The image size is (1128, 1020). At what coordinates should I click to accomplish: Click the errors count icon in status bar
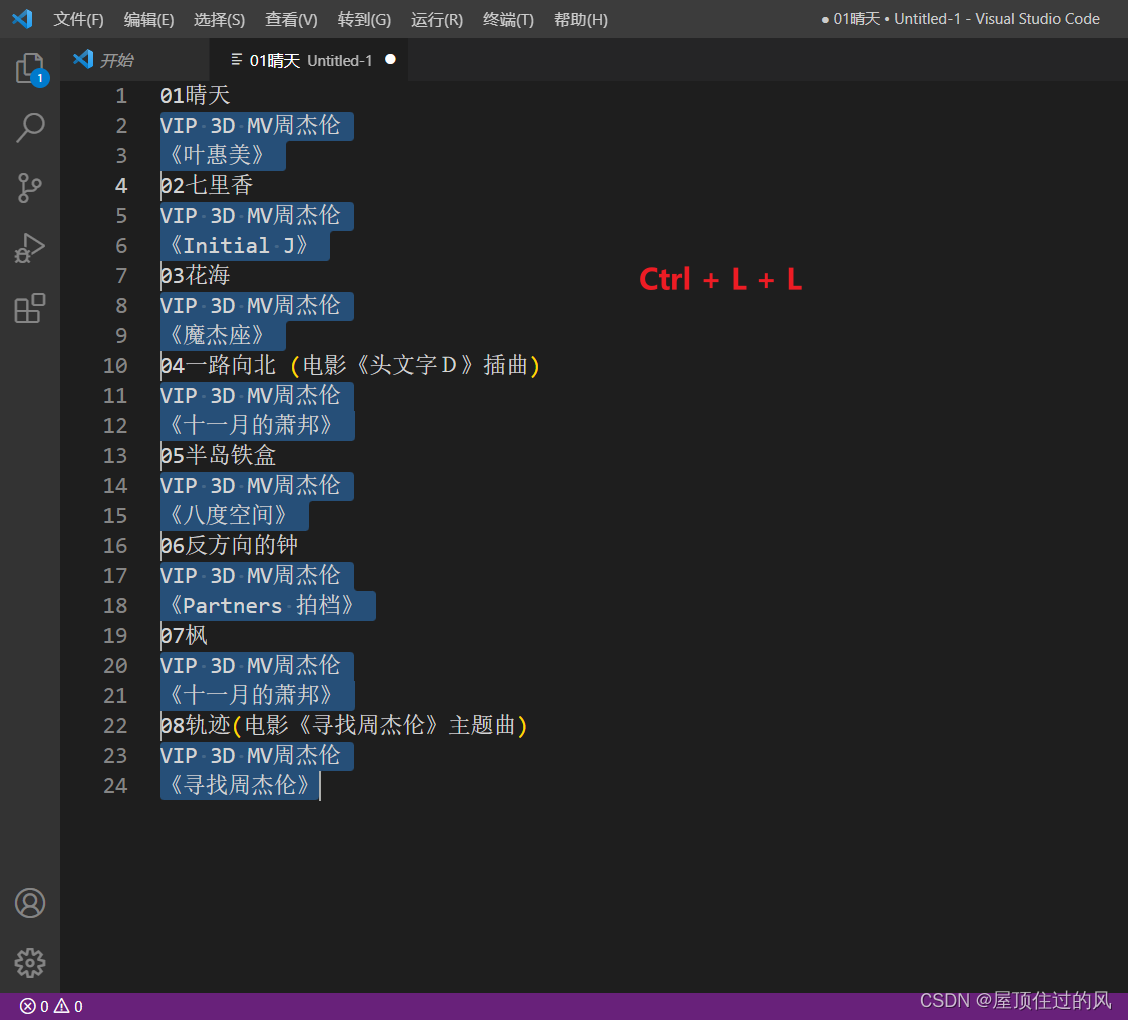35,1006
